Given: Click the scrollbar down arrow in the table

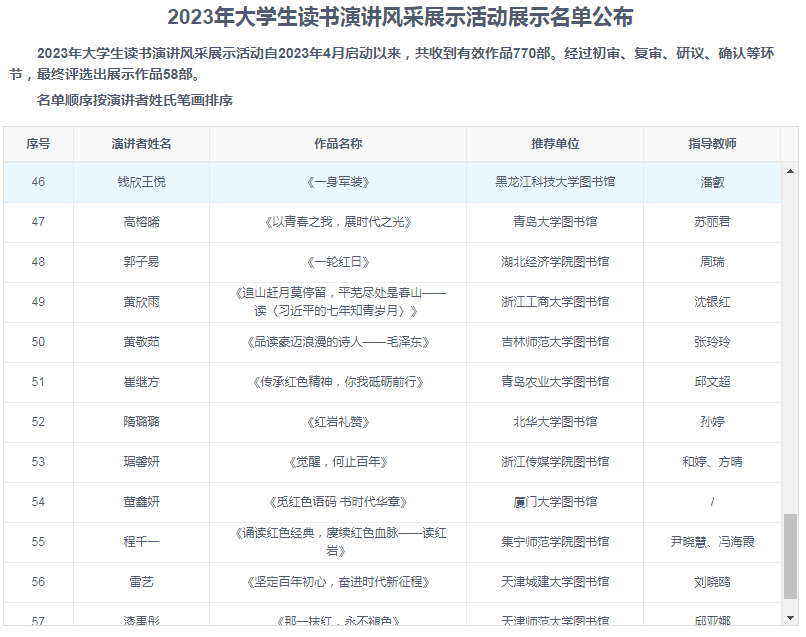Looking at the screenshot, I should (x=790, y=619).
